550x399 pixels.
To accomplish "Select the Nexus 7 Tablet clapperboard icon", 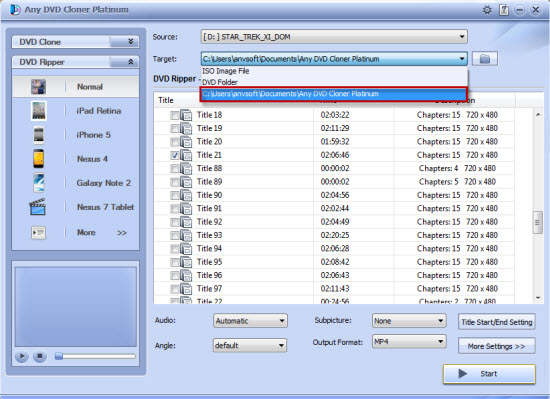I will click(x=37, y=207).
